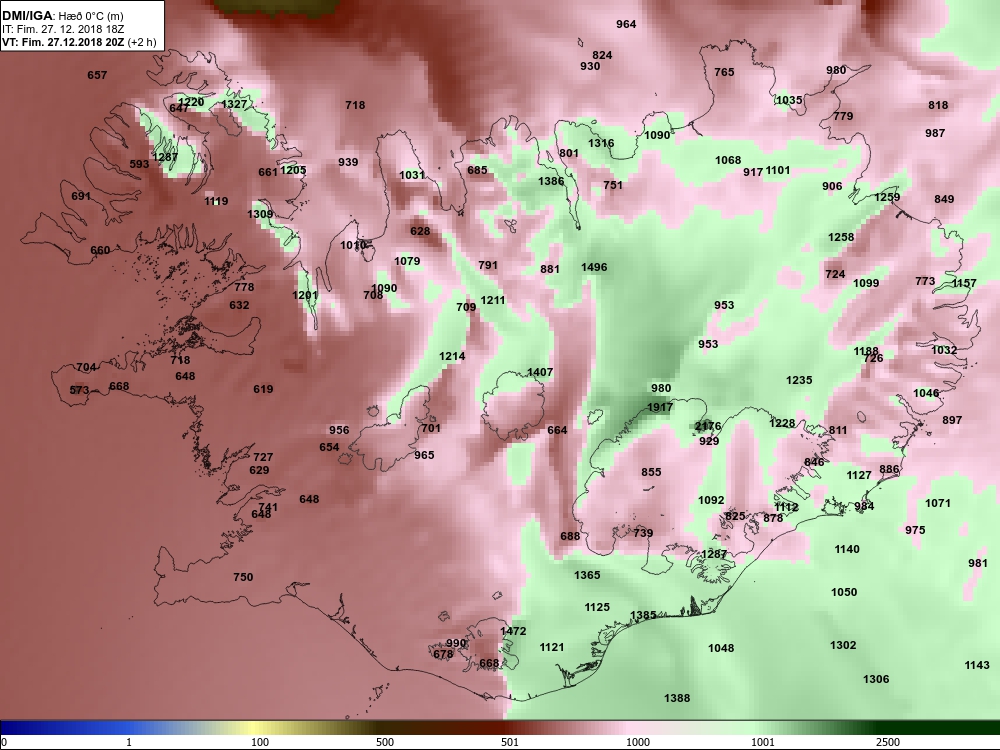
Task: Click the value 724
Action: click(x=835, y=274)
